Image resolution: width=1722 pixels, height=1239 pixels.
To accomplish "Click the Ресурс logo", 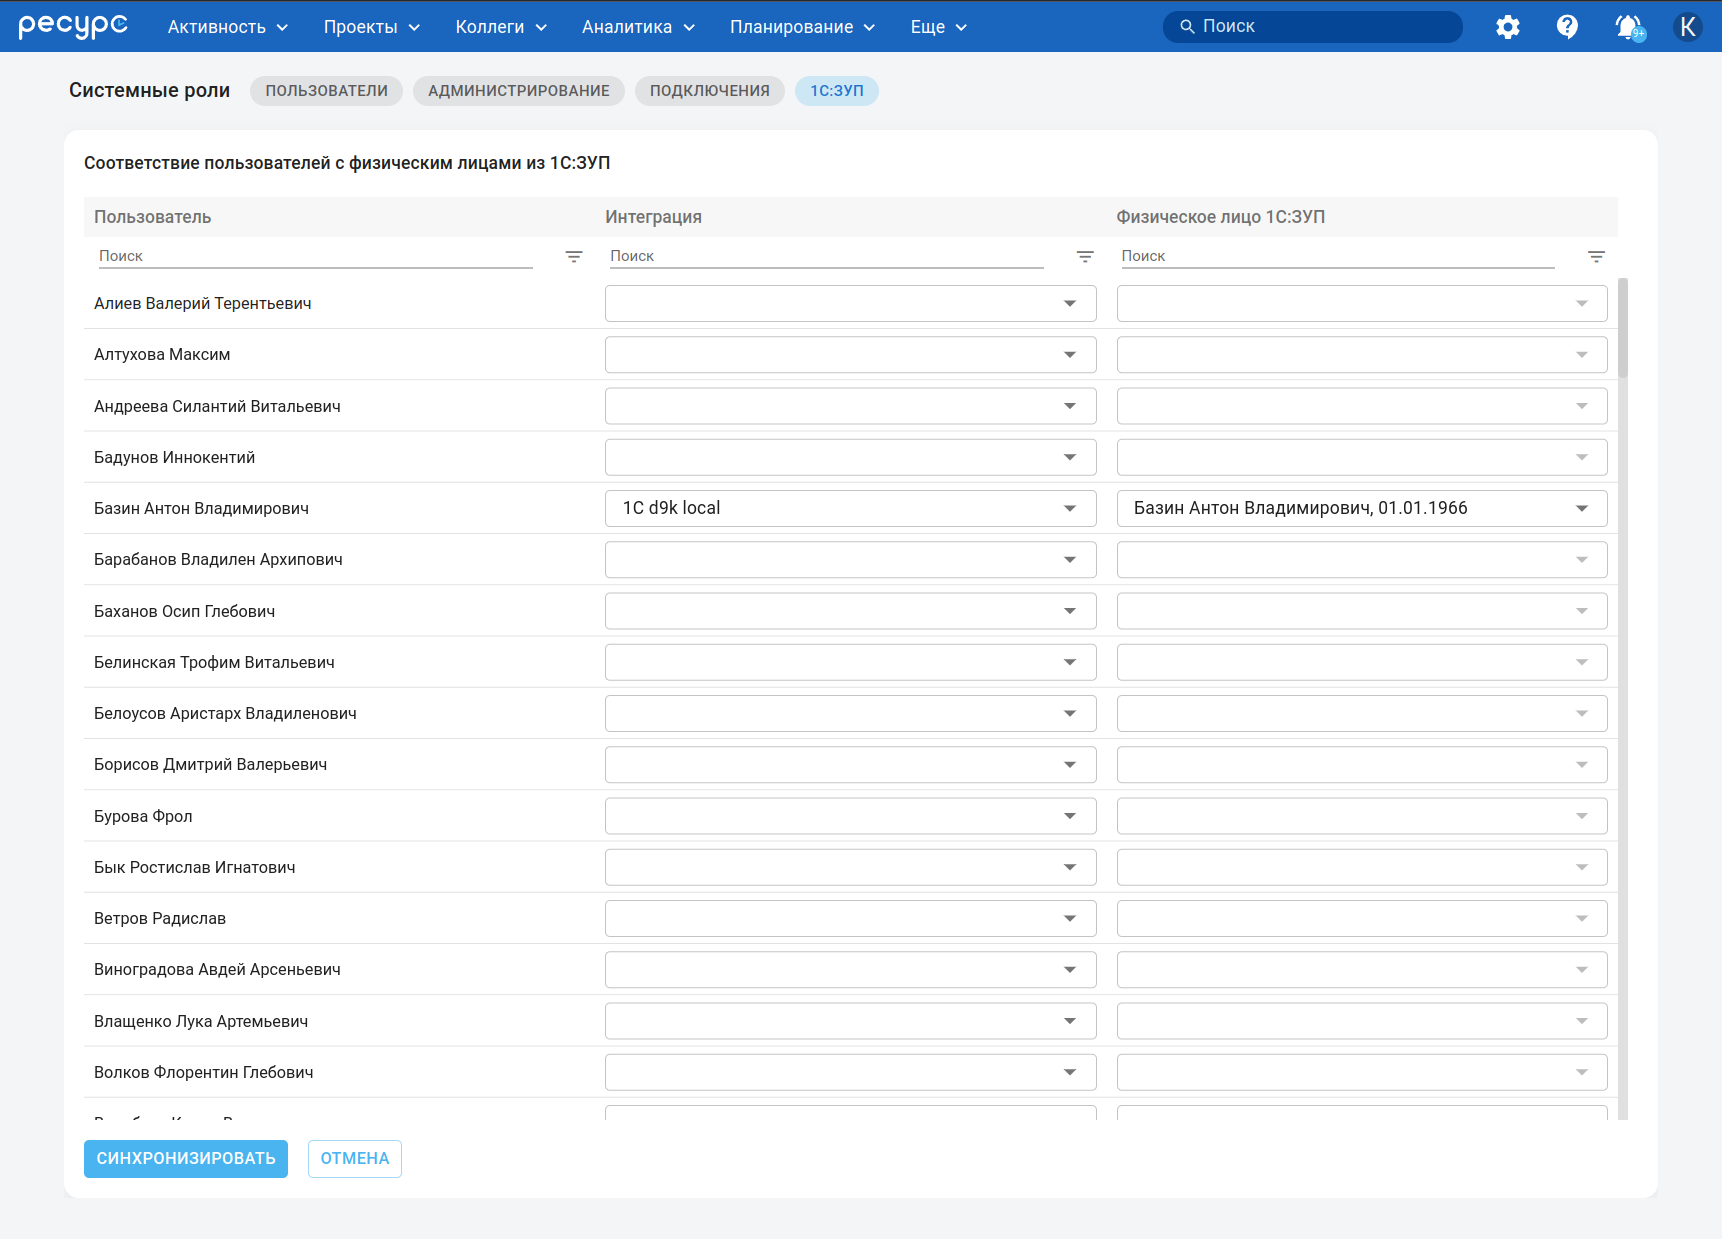I will tap(73, 26).
